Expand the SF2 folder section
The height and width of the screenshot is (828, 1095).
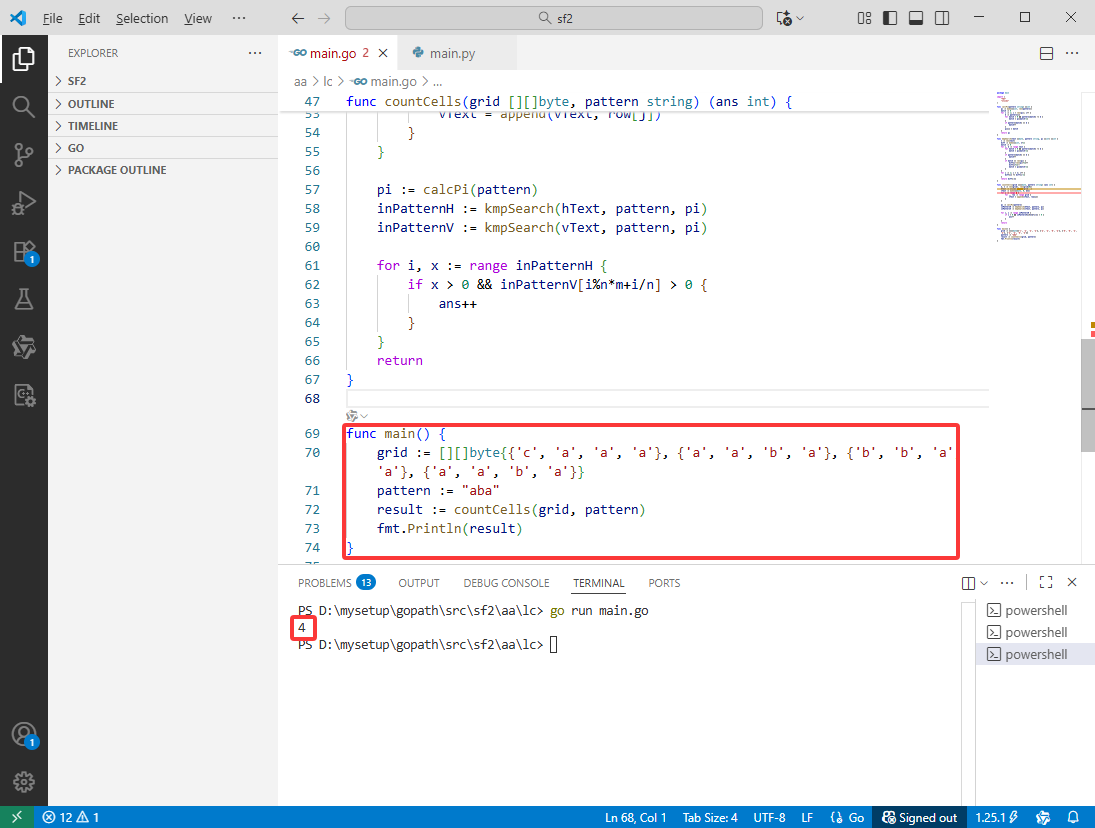click(163, 81)
